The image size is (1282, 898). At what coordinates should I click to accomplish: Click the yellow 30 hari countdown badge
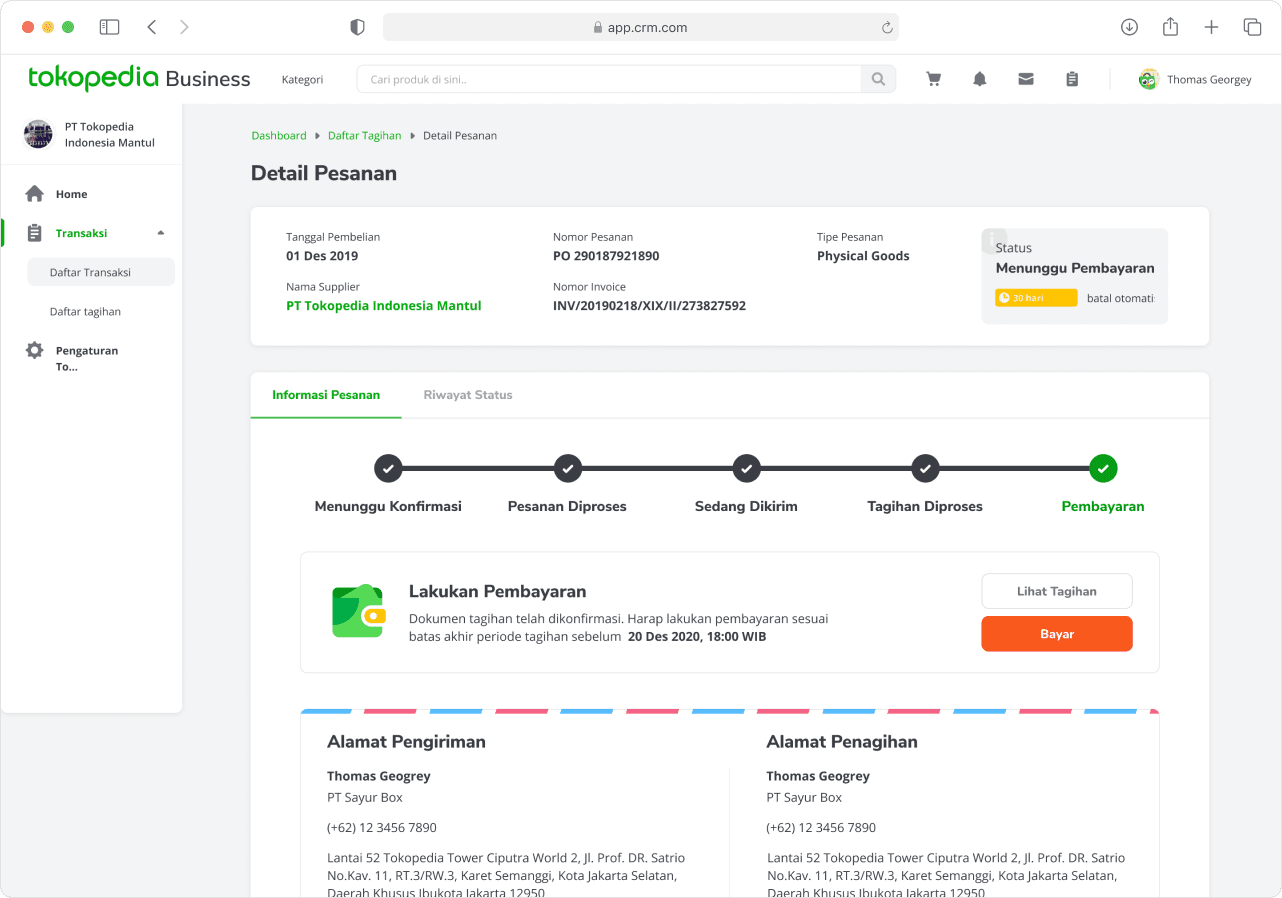[1036, 298]
